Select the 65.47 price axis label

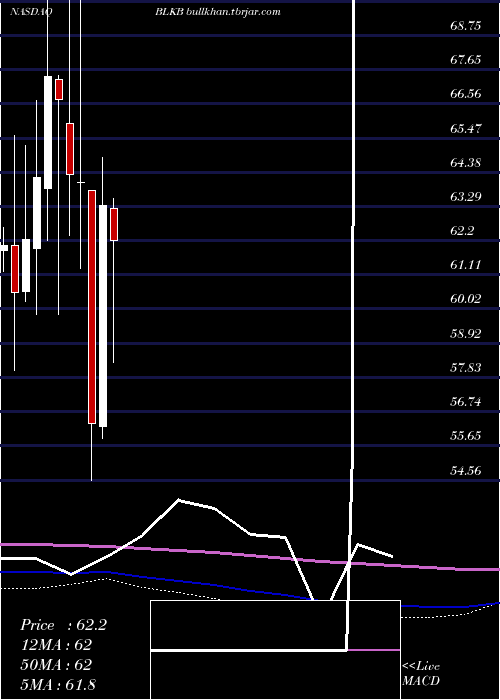pyautogui.click(x=466, y=129)
